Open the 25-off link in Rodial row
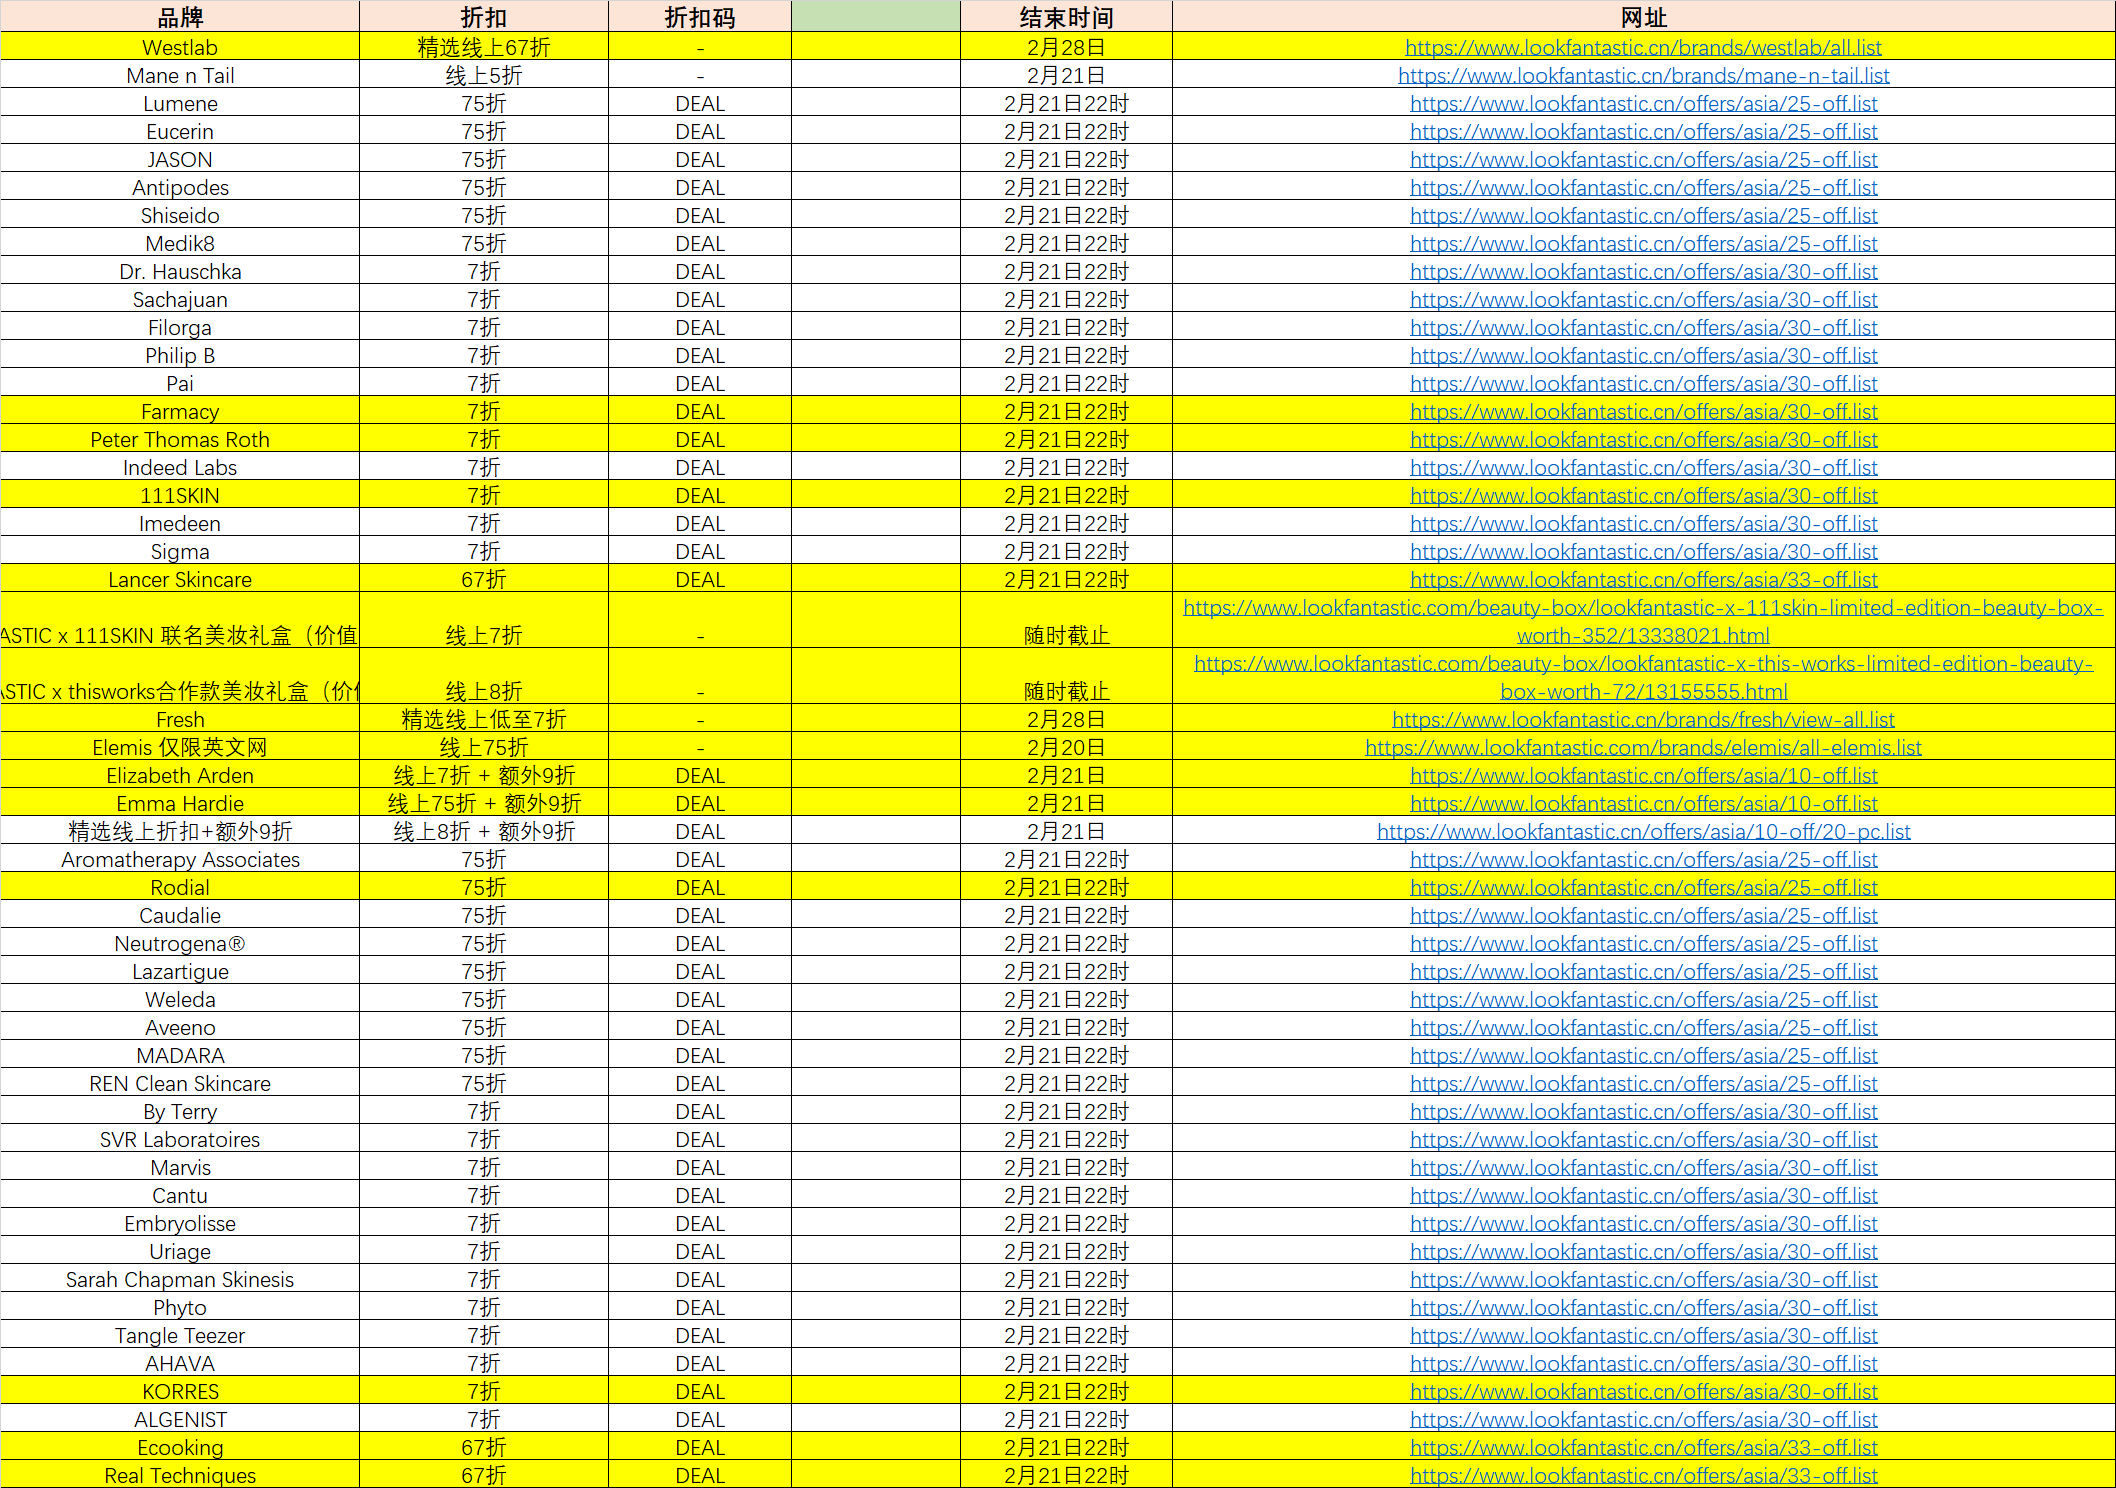 point(1643,887)
